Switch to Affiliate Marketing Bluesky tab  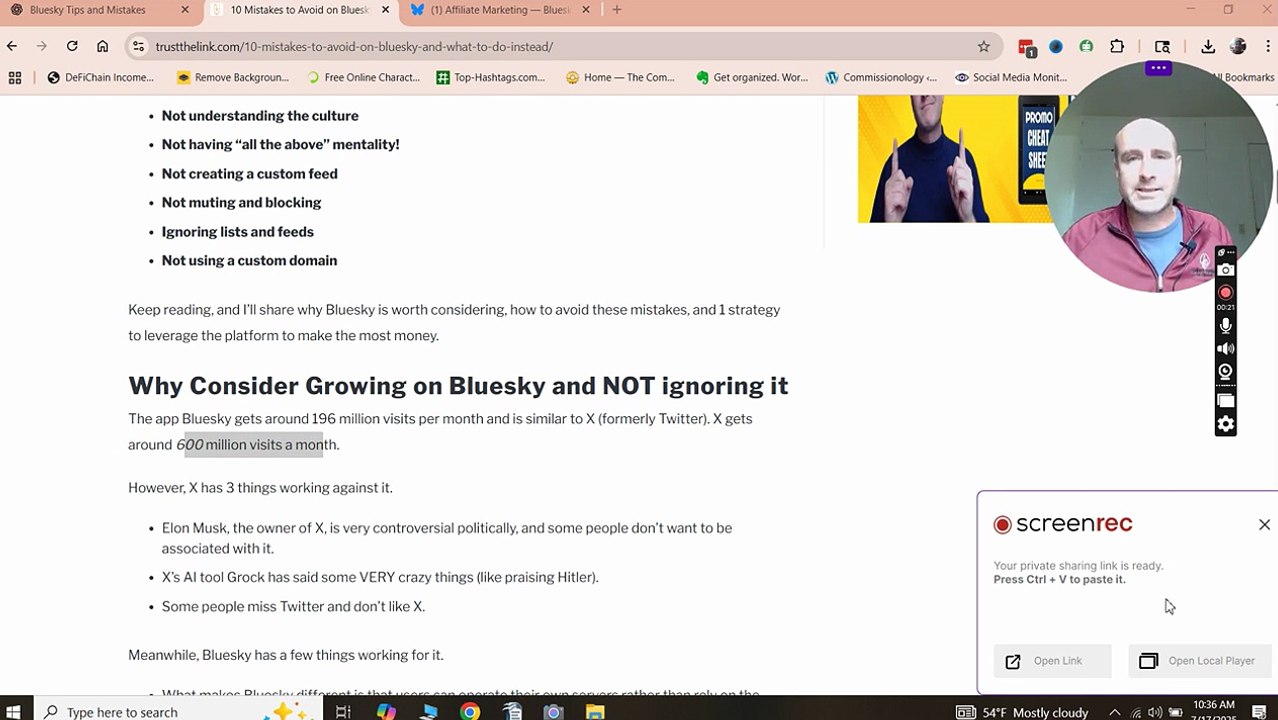click(500, 10)
